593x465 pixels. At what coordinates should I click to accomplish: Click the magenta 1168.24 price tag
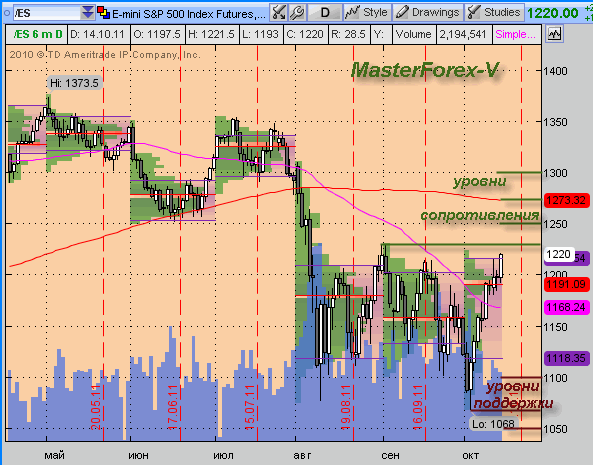tap(567, 307)
